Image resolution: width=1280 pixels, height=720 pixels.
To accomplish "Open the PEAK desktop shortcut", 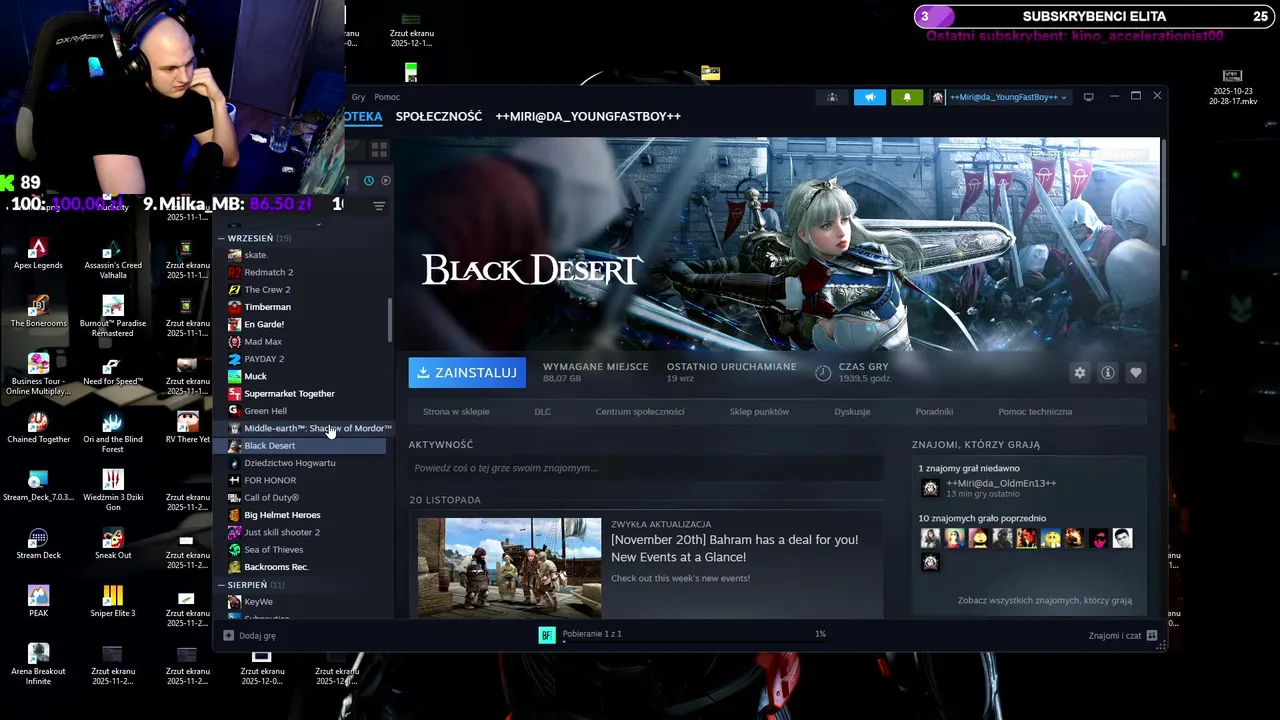I will (38, 602).
